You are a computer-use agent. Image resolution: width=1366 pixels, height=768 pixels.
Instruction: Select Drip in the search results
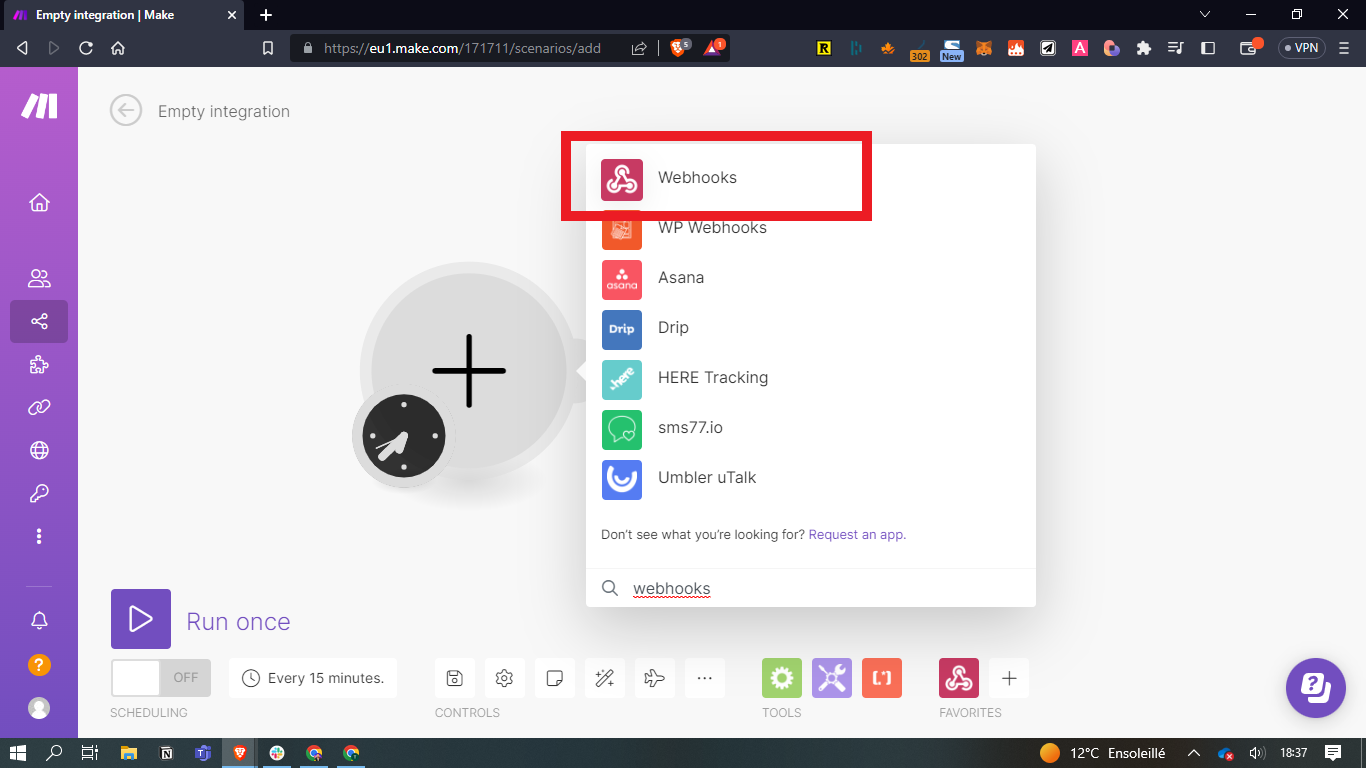[810, 328]
